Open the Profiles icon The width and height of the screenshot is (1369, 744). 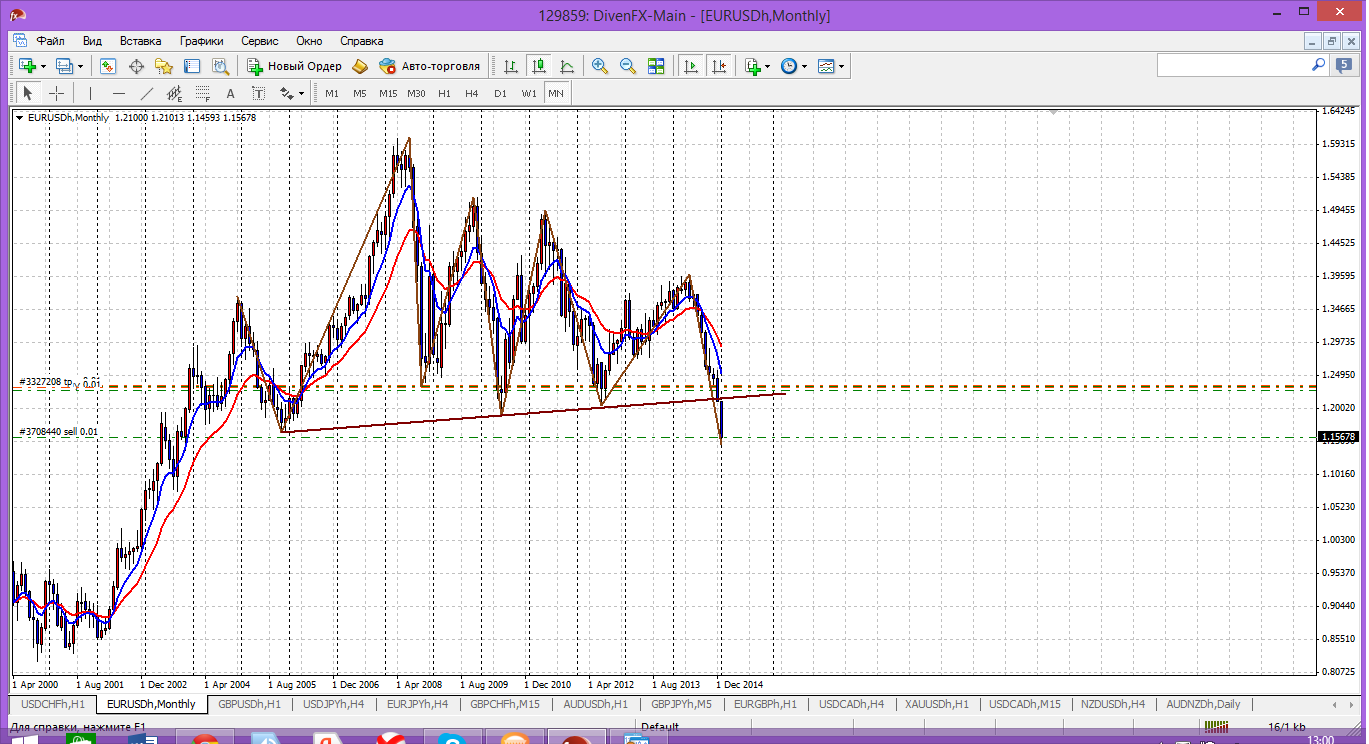coord(65,66)
